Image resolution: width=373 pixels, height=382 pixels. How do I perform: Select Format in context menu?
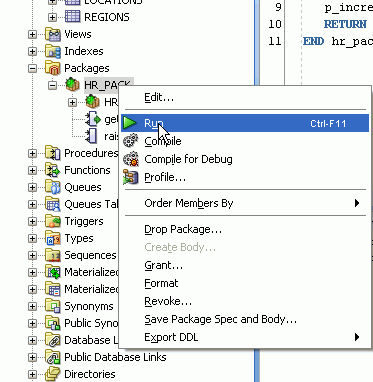pos(245,283)
